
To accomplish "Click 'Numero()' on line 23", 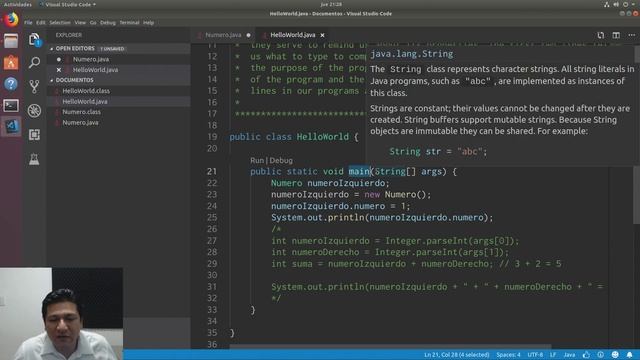I will (405, 195).
